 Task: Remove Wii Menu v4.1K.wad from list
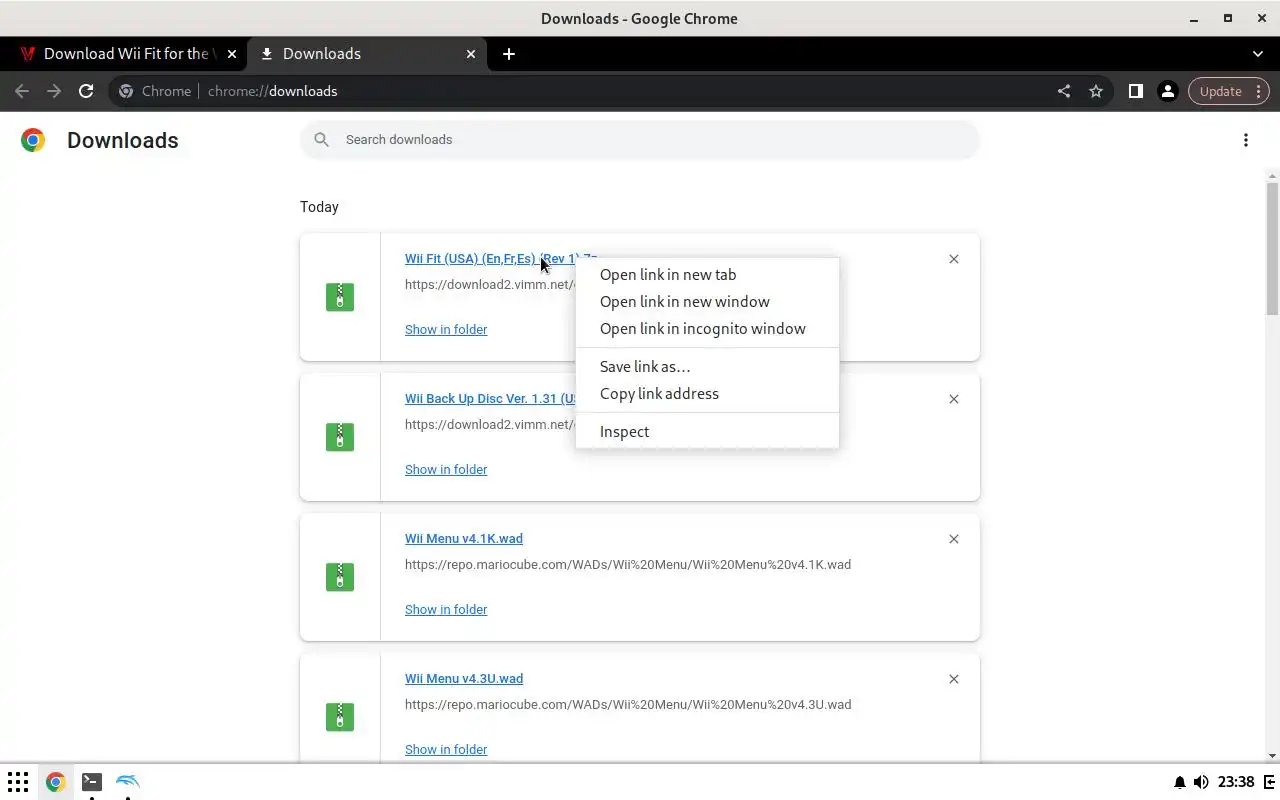(954, 539)
